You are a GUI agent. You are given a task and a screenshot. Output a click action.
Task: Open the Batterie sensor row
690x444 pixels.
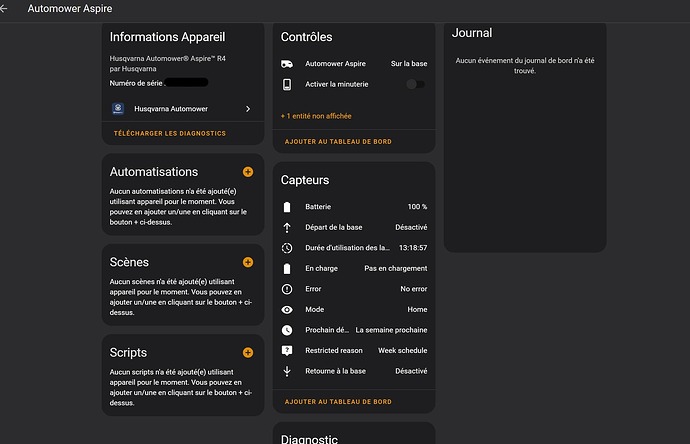point(354,207)
